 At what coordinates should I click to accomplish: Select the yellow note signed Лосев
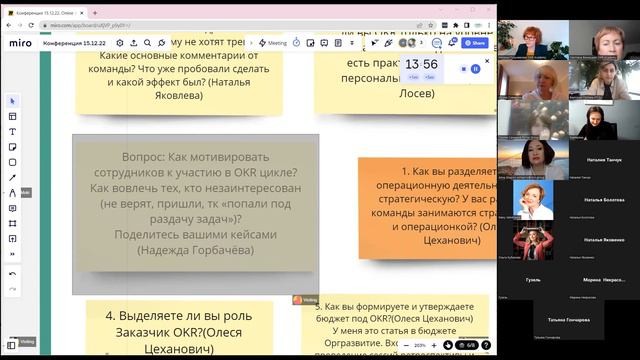pos(405,73)
